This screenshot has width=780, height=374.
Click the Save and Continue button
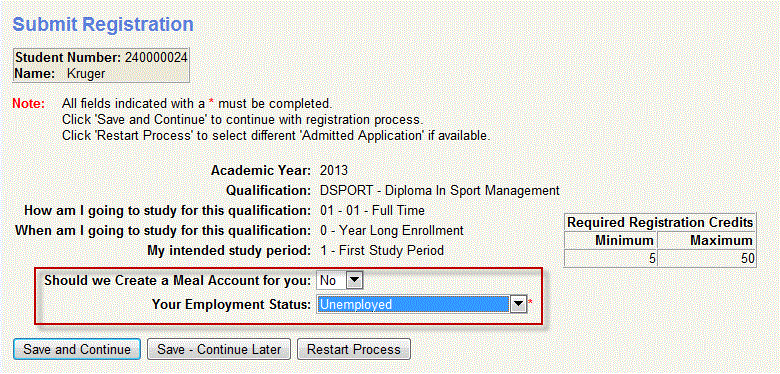point(77,349)
